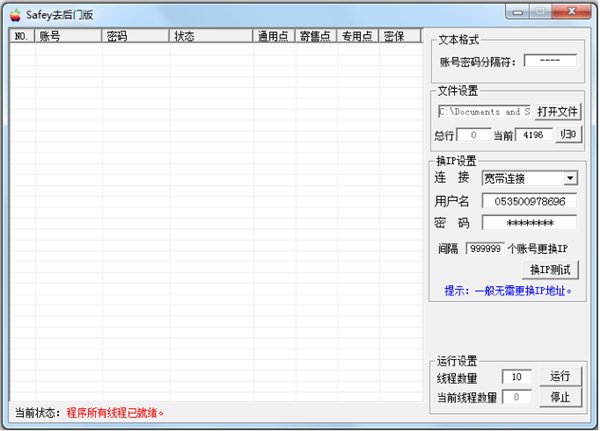This screenshot has height=431, width=600.
Task: Click the 账号 column header
Action: pos(68,36)
